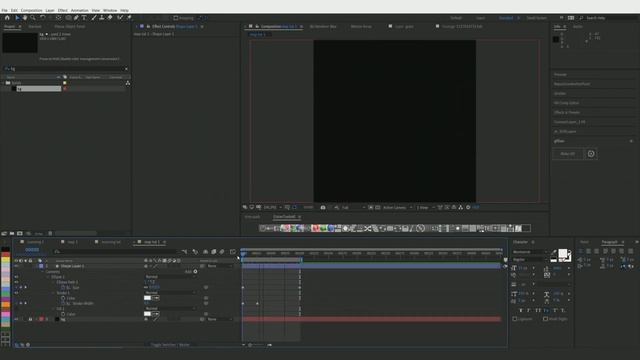This screenshot has width=640, height=360.
Task: Click the Motion Blur enable icon in the timeline header
Action: pyautogui.click(x=222, y=252)
